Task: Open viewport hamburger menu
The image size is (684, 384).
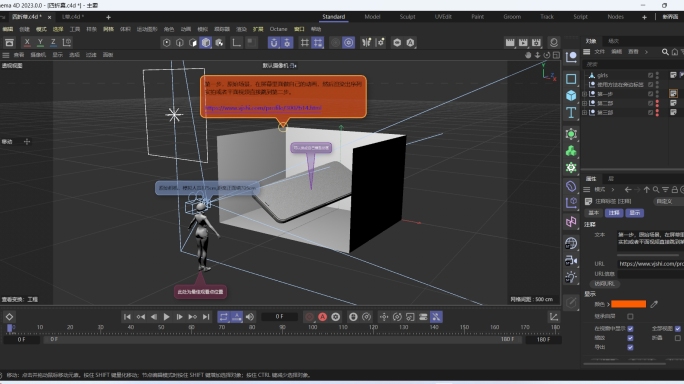Action: 6,55
